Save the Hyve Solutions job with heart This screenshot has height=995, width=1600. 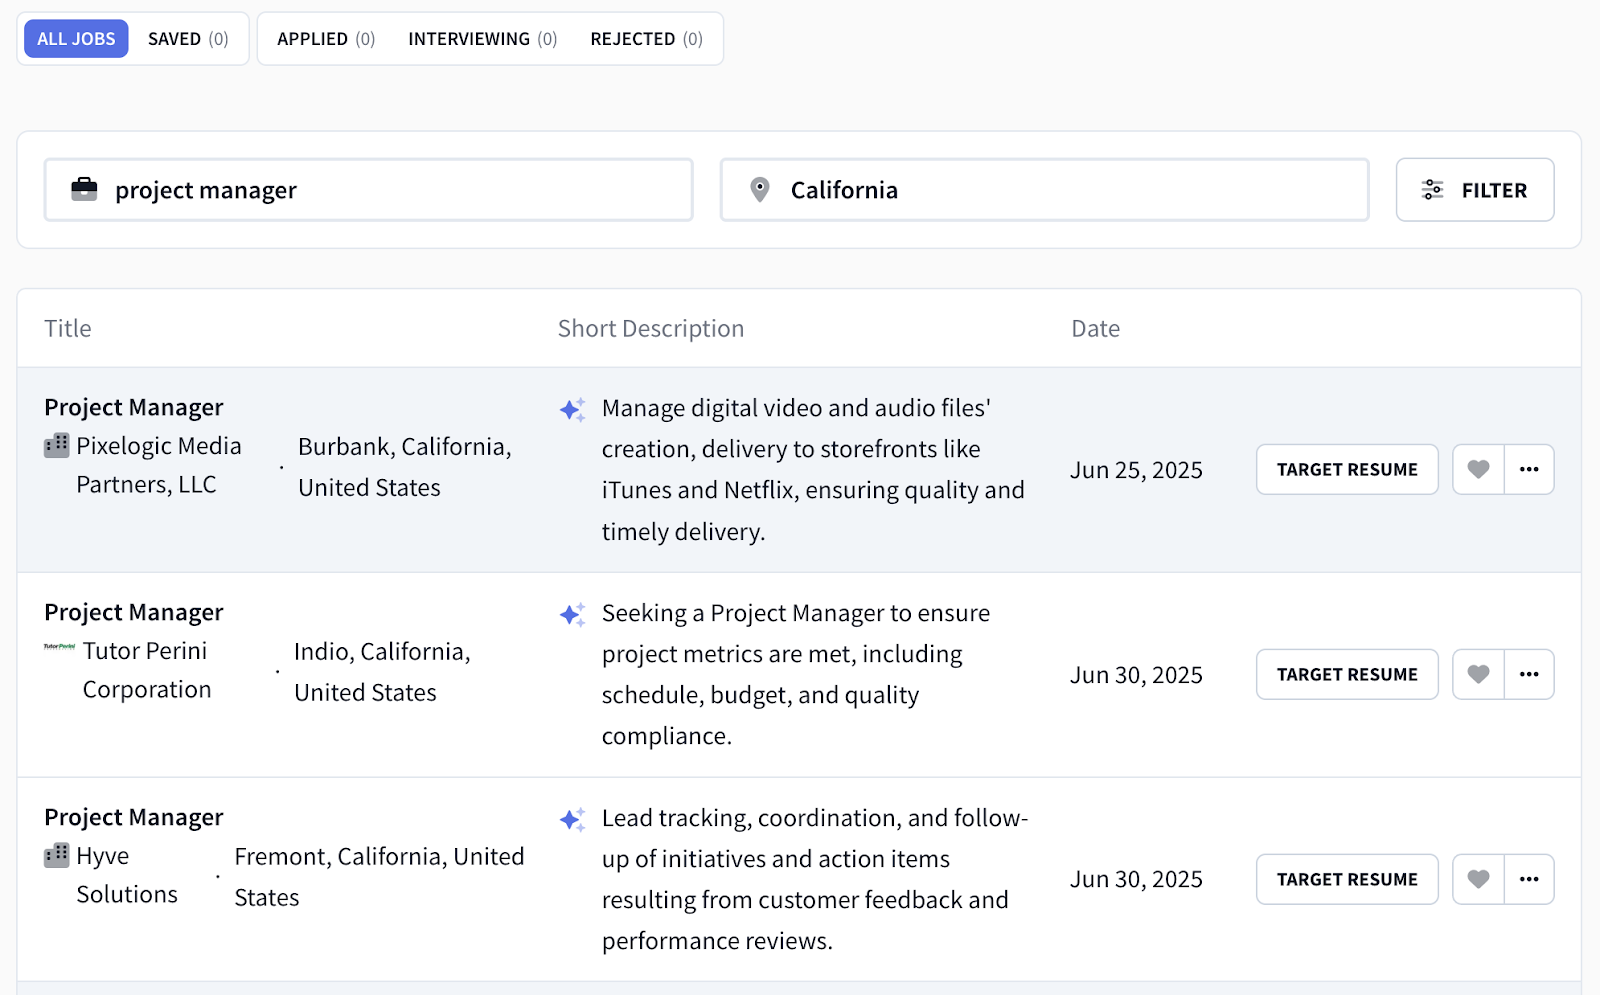click(x=1478, y=879)
